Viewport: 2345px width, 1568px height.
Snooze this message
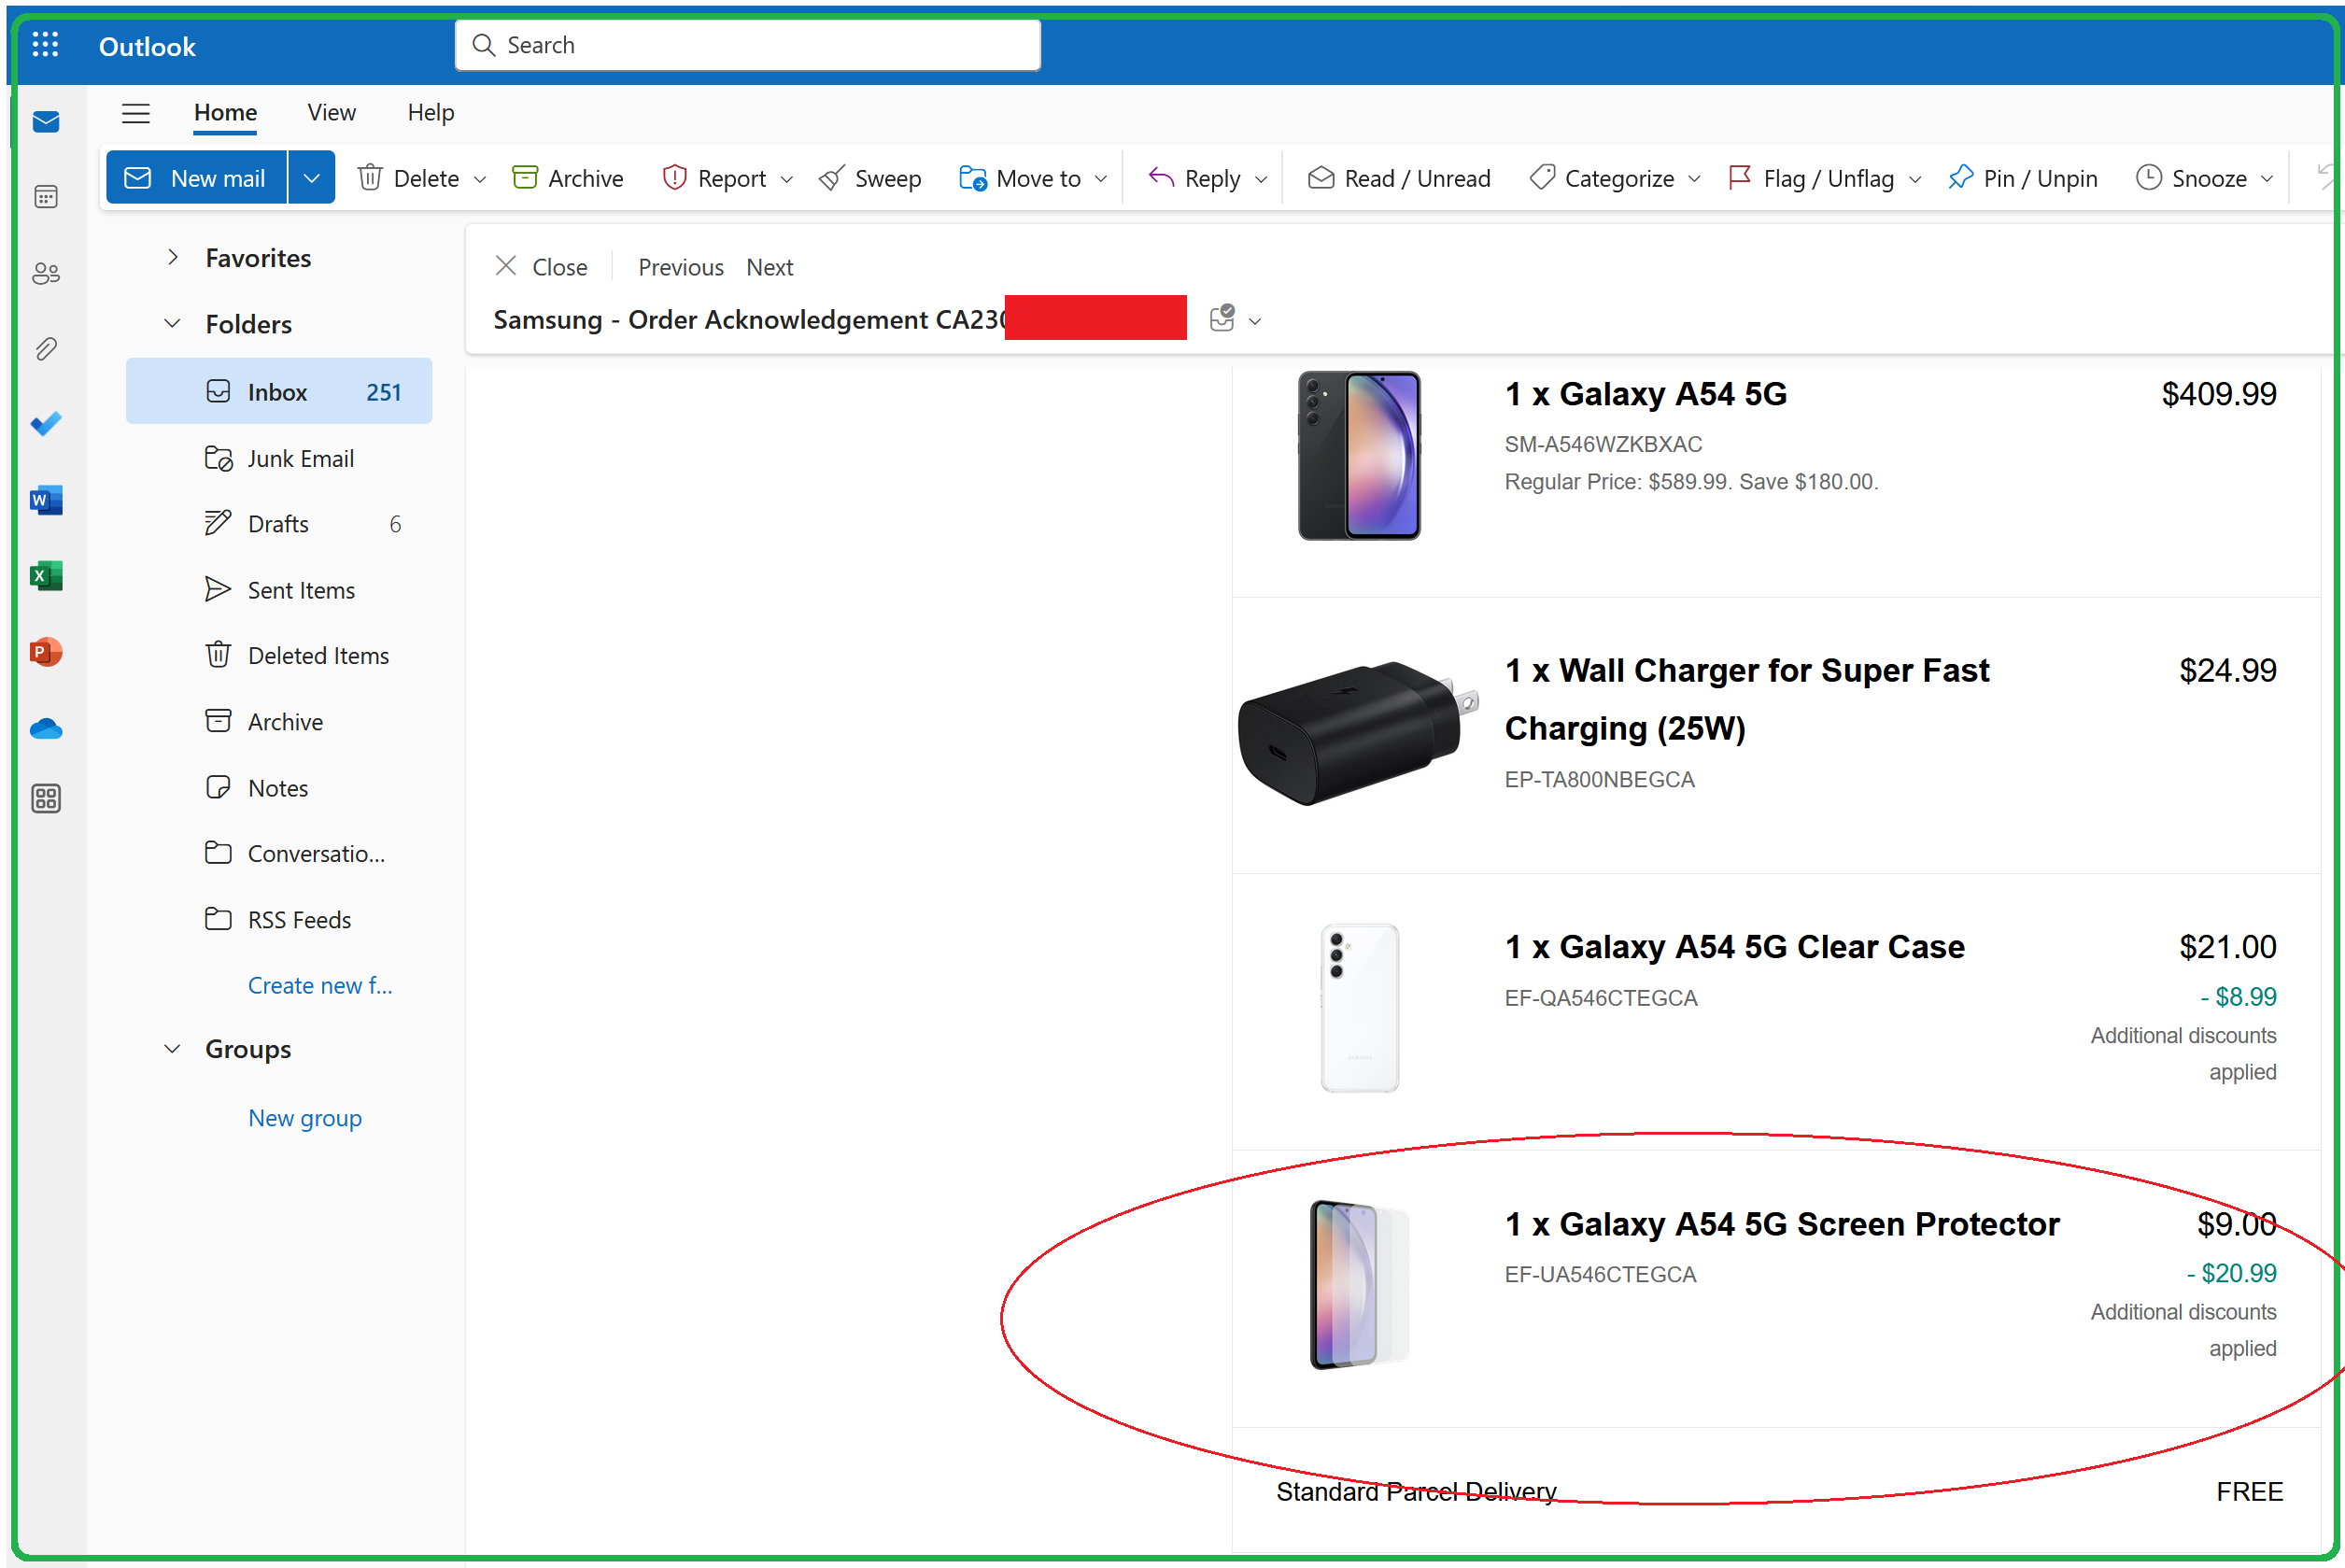point(2191,178)
